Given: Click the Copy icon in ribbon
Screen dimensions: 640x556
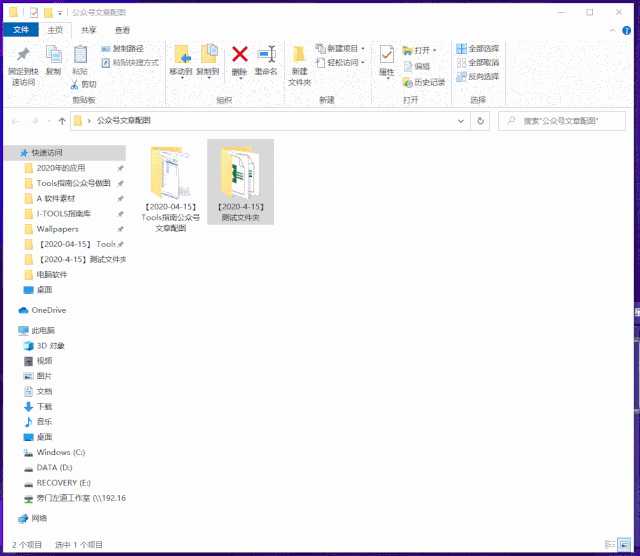Looking at the screenshot, I should click(54, 55).
